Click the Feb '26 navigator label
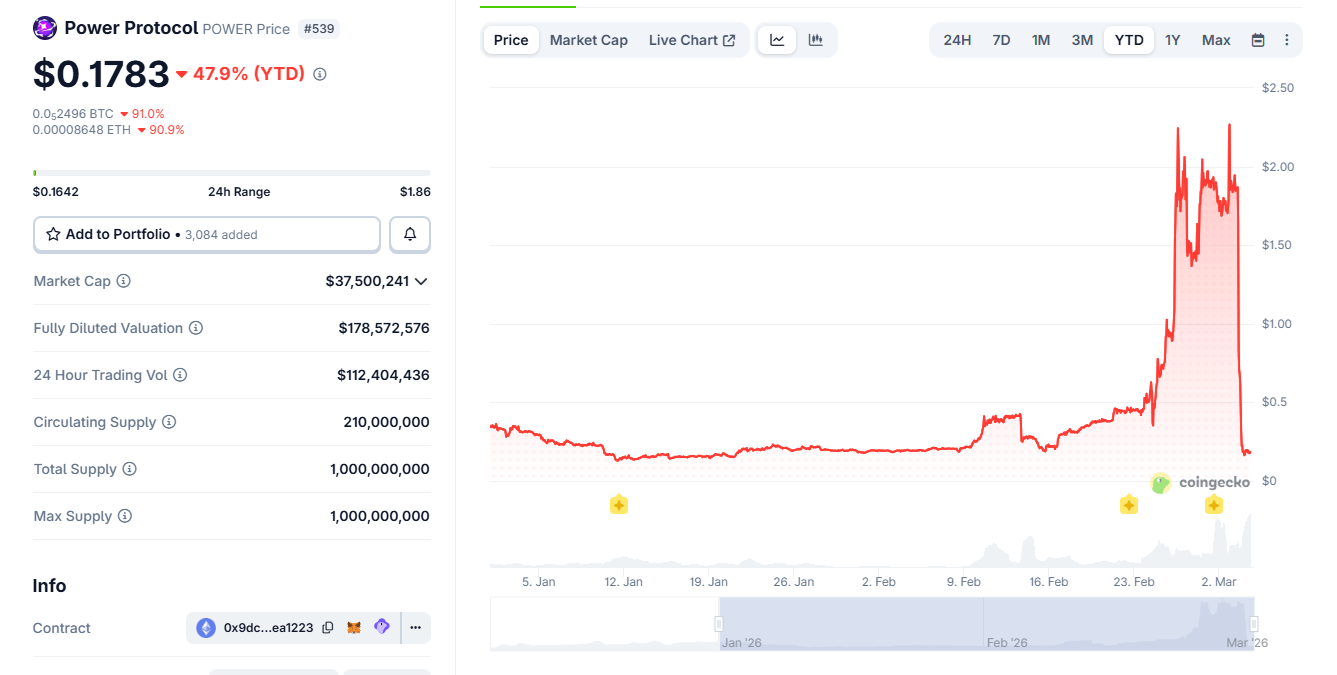1337x675 pixels. coord(1007,642)
